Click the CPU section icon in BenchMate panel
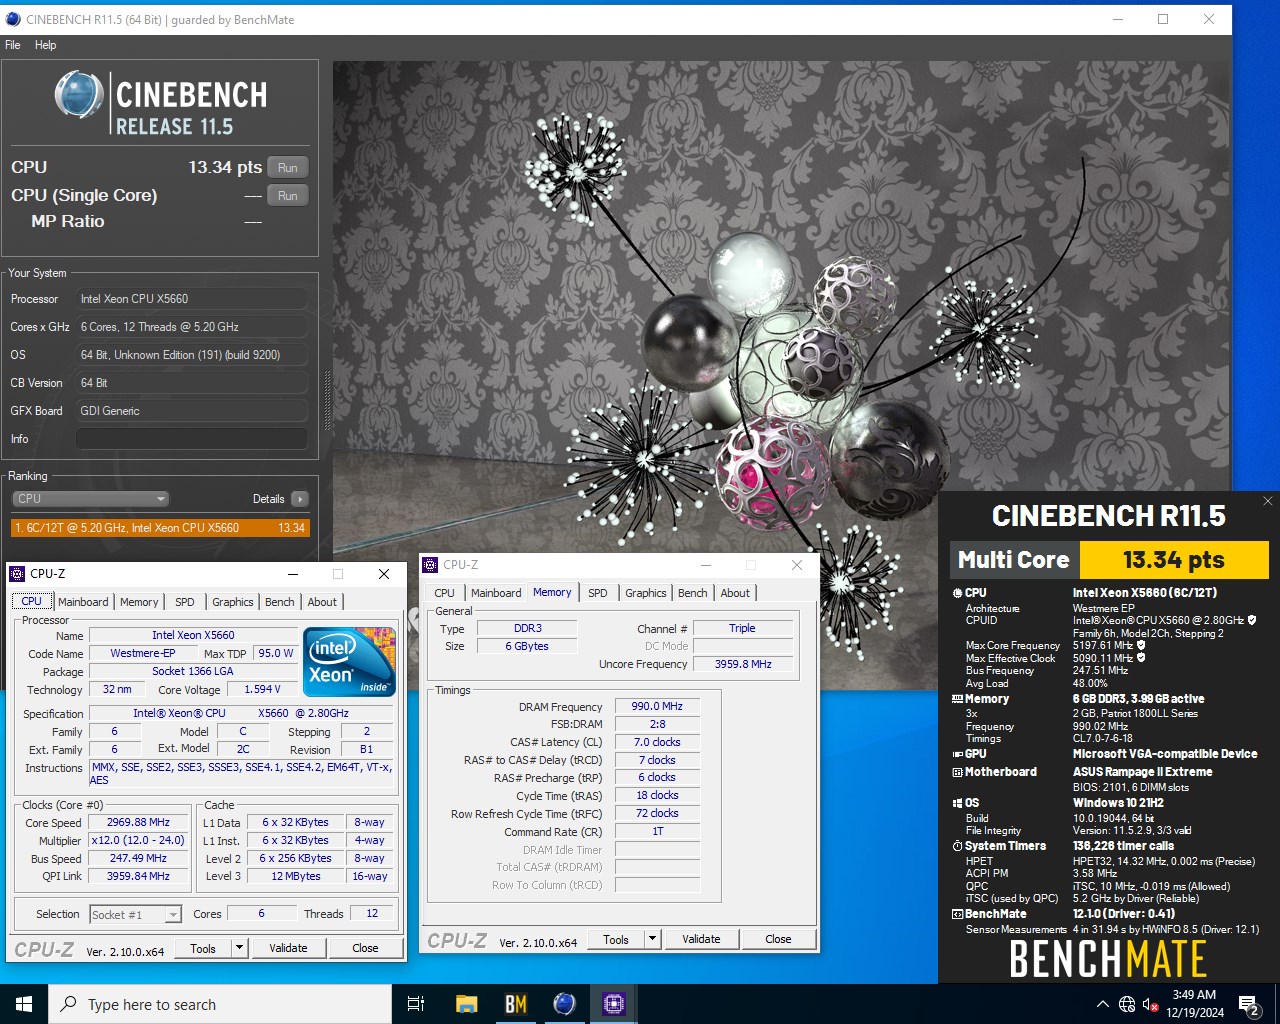1280x1024 pixels. coord(957,593)
